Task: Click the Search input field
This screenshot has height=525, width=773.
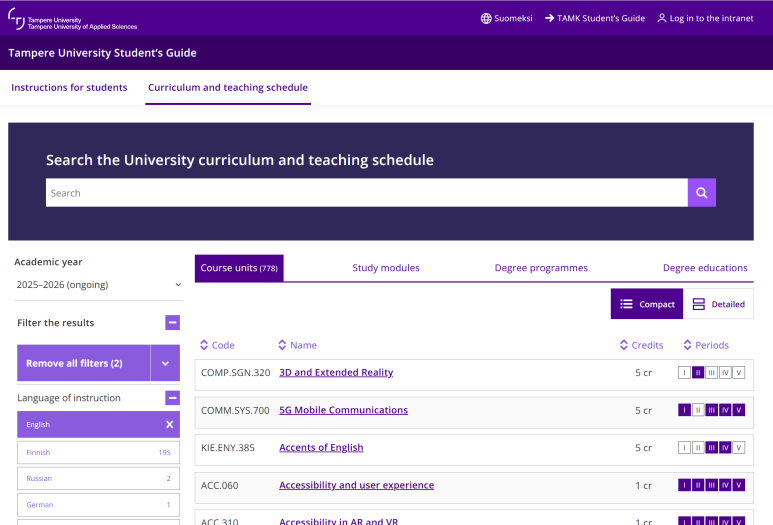Action: 367,193
